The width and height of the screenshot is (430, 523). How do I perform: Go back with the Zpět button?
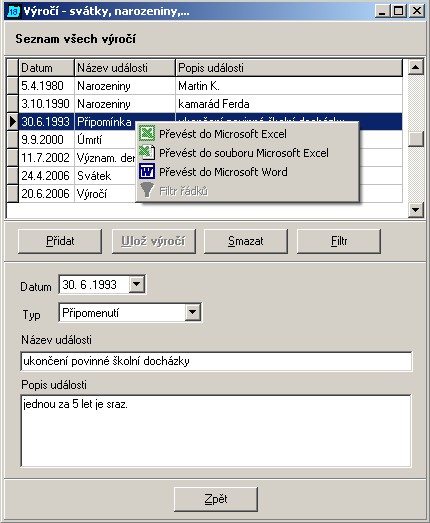pos(216,499)
